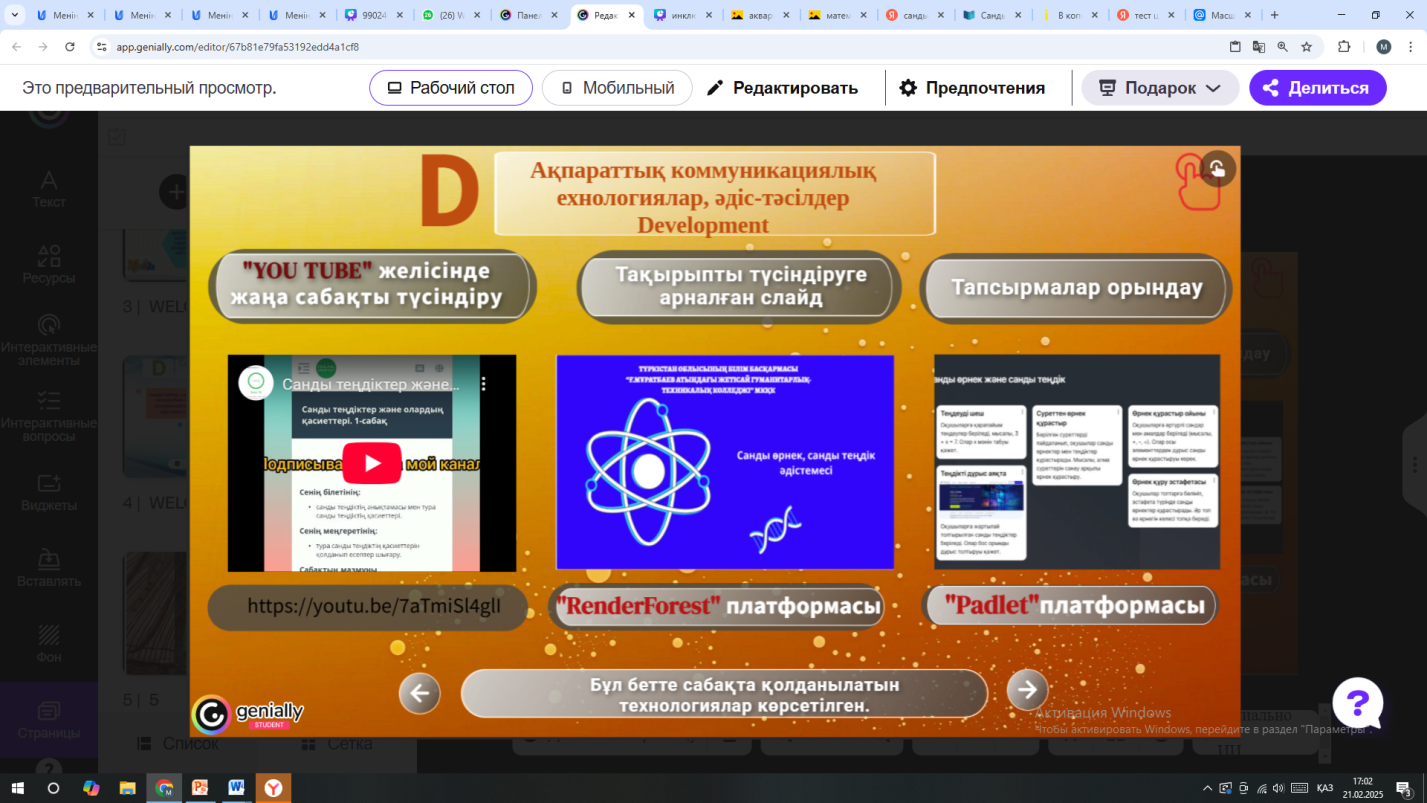Click Тақырыпты түсіндіруге арналған слайд button
The image size is (1427, 803).
(740, 286)
